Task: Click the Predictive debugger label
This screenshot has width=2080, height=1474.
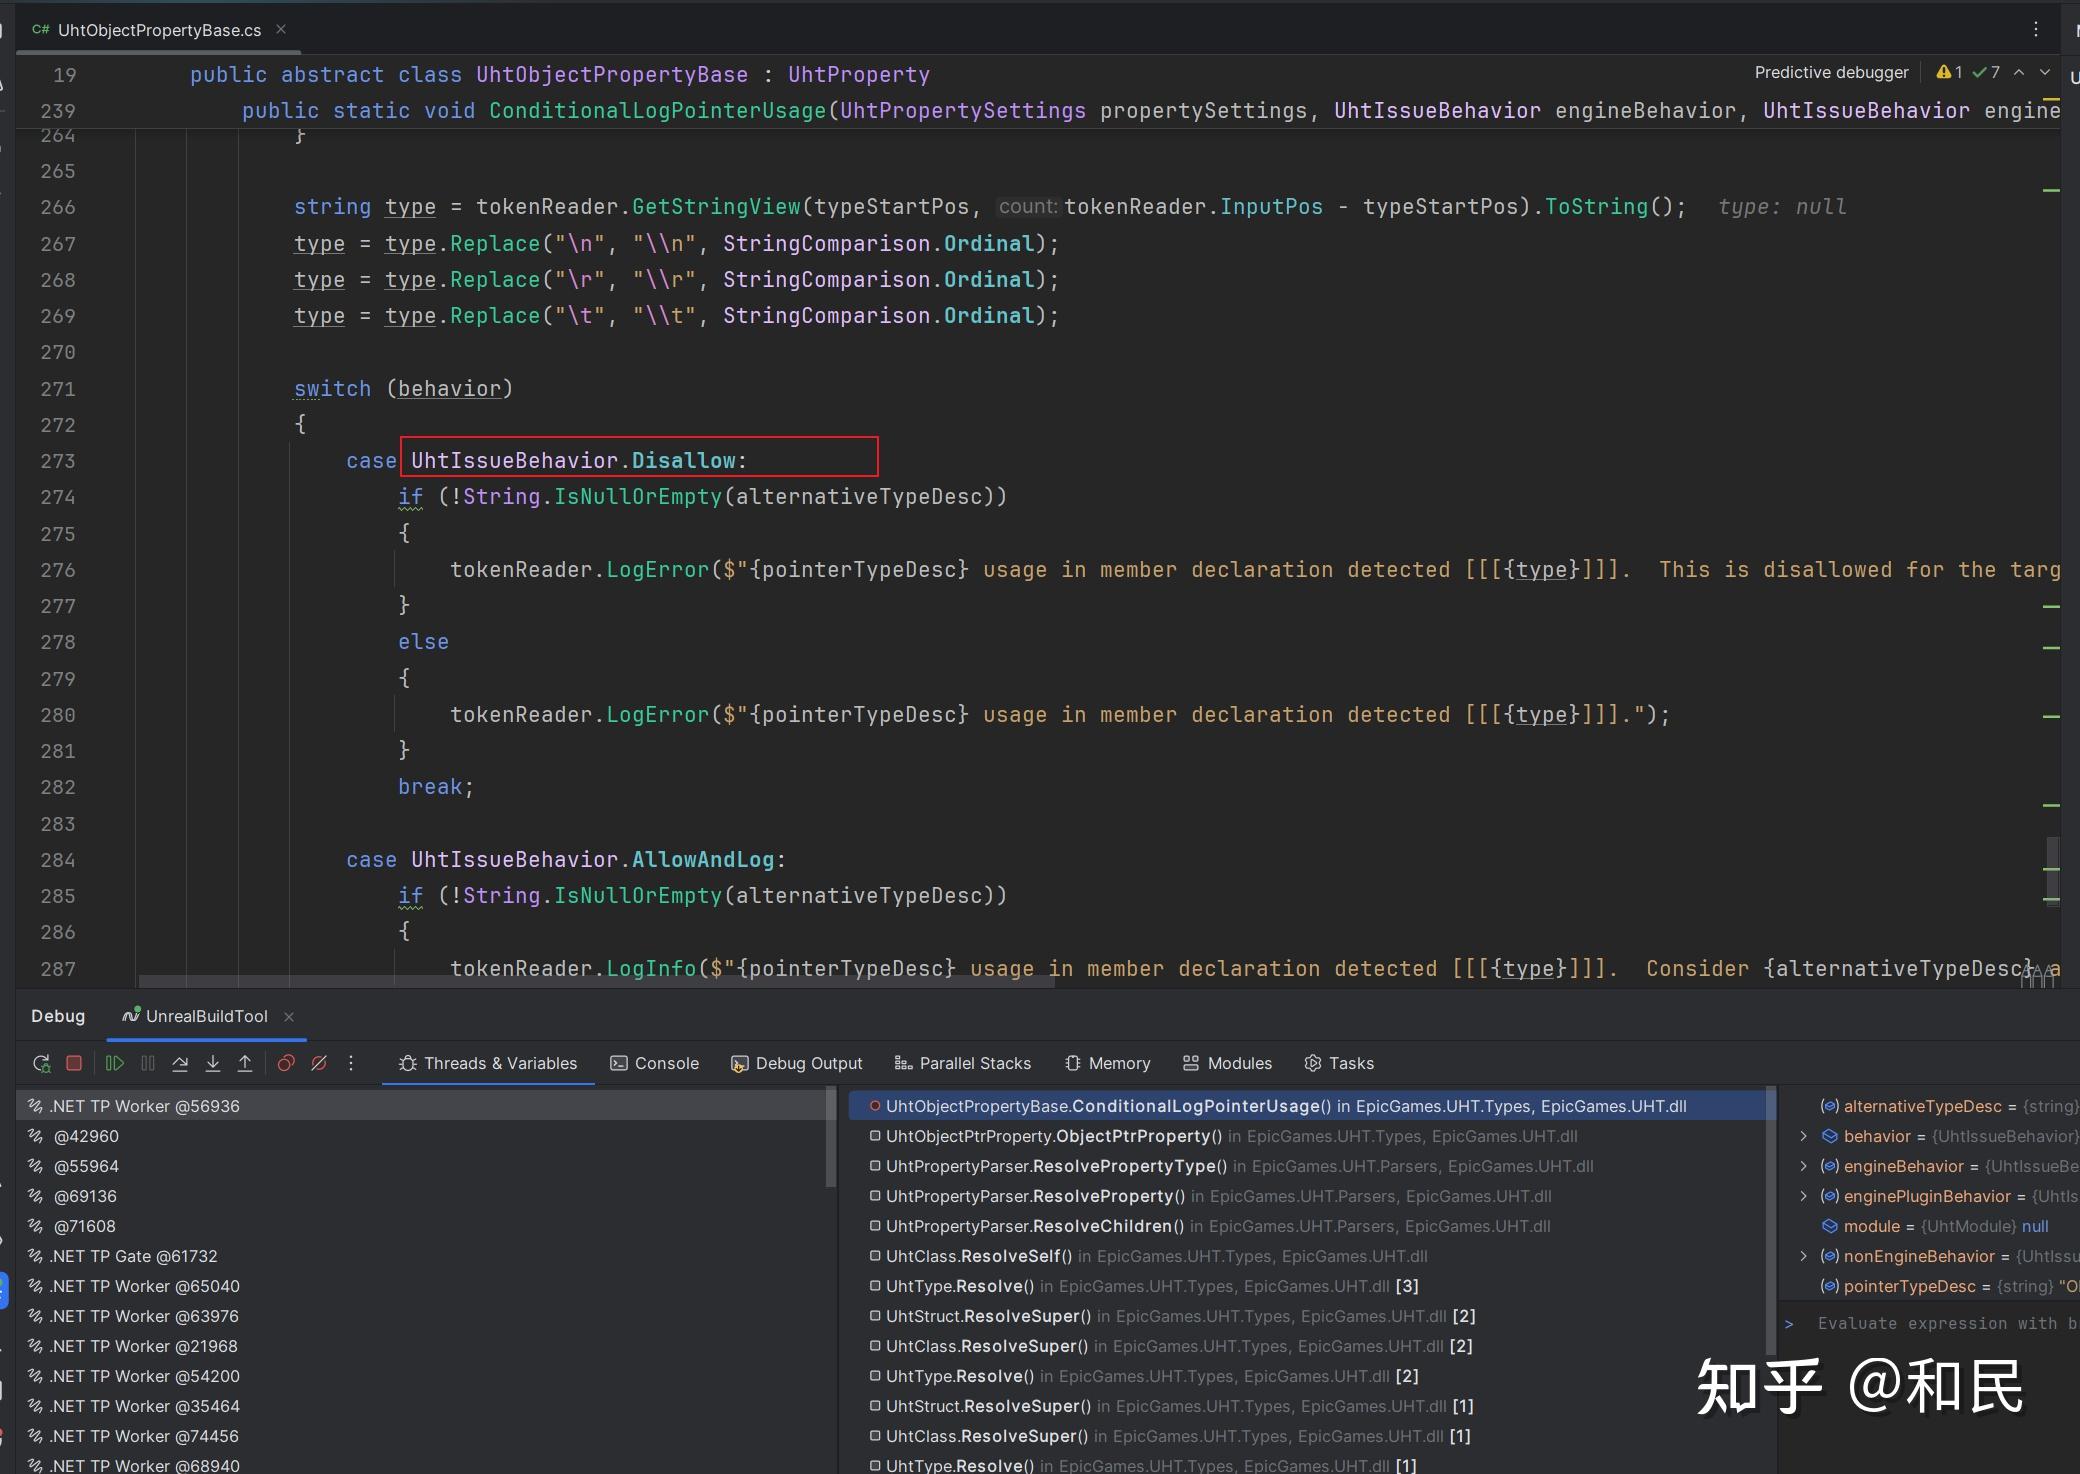Action: point(1831,72)
